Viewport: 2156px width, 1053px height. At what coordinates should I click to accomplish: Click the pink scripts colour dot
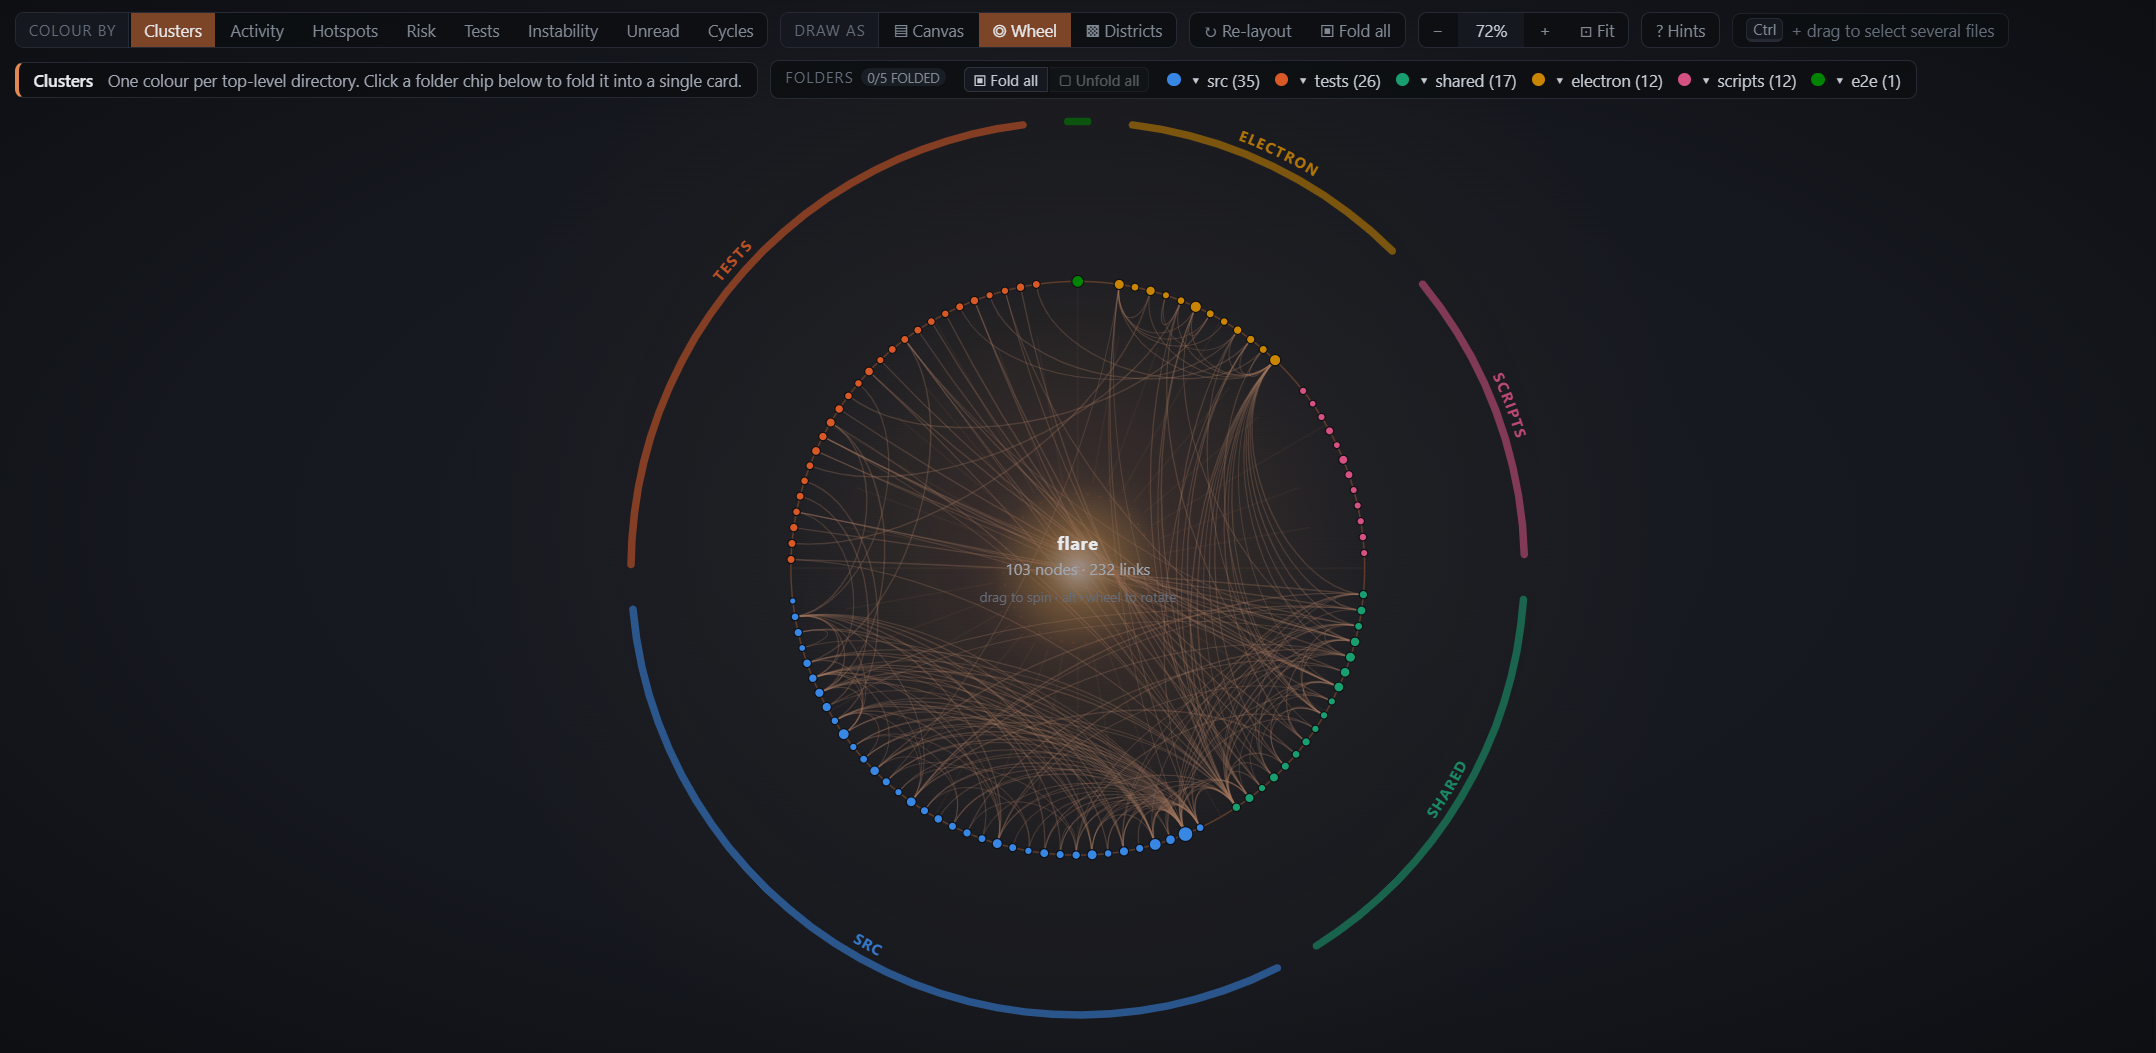pyautogui.click(x=1684, y=80)
